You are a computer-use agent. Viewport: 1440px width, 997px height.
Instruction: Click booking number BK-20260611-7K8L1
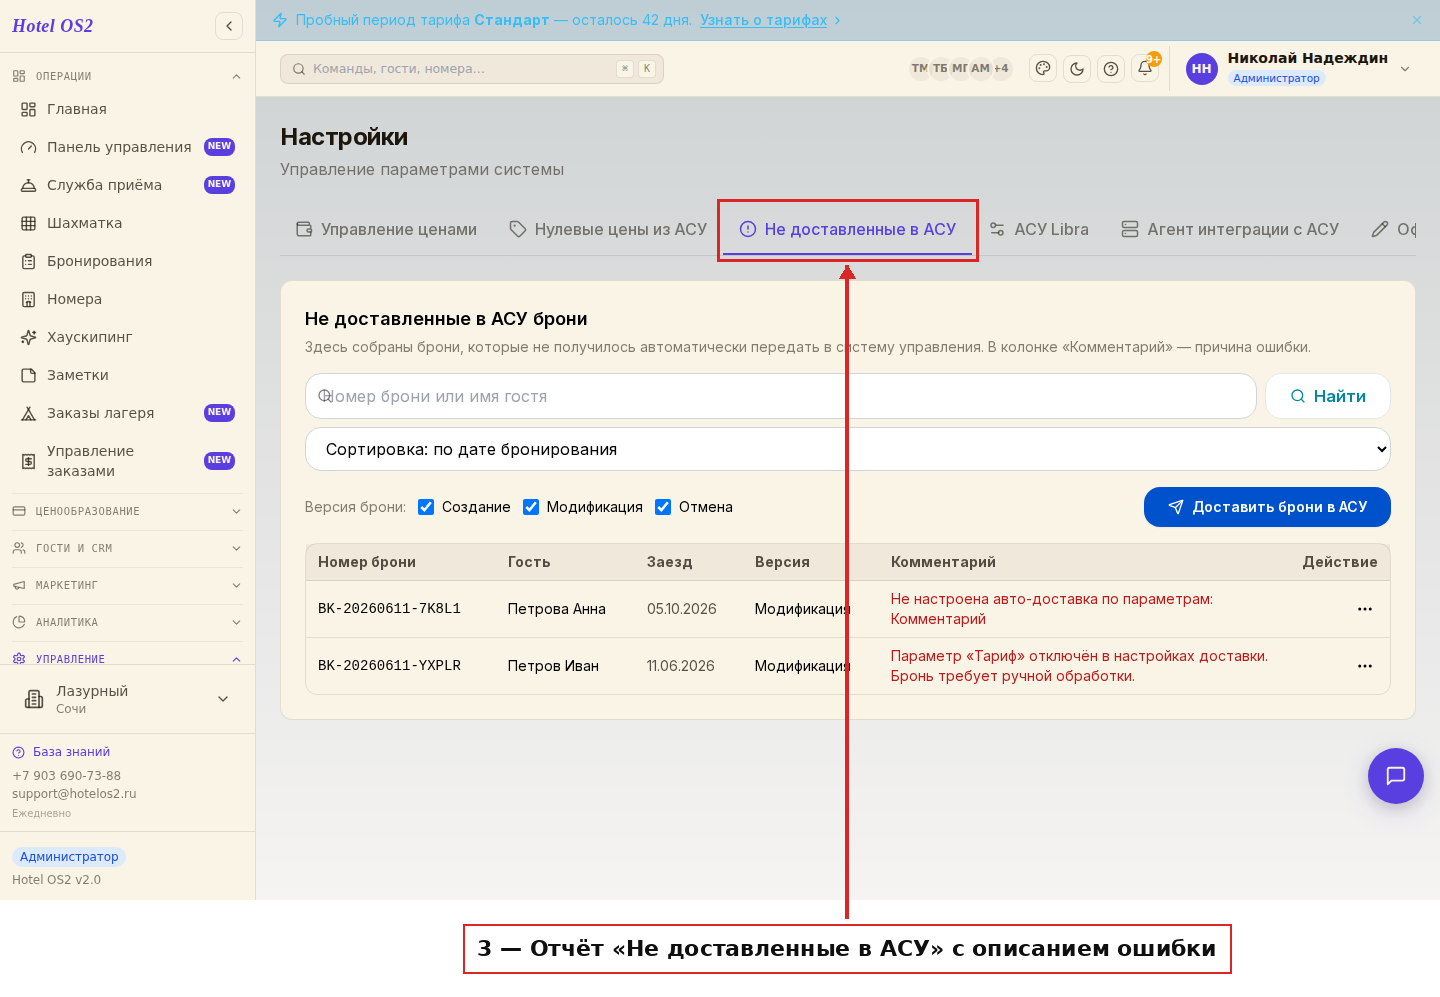[x=389, y=609]
